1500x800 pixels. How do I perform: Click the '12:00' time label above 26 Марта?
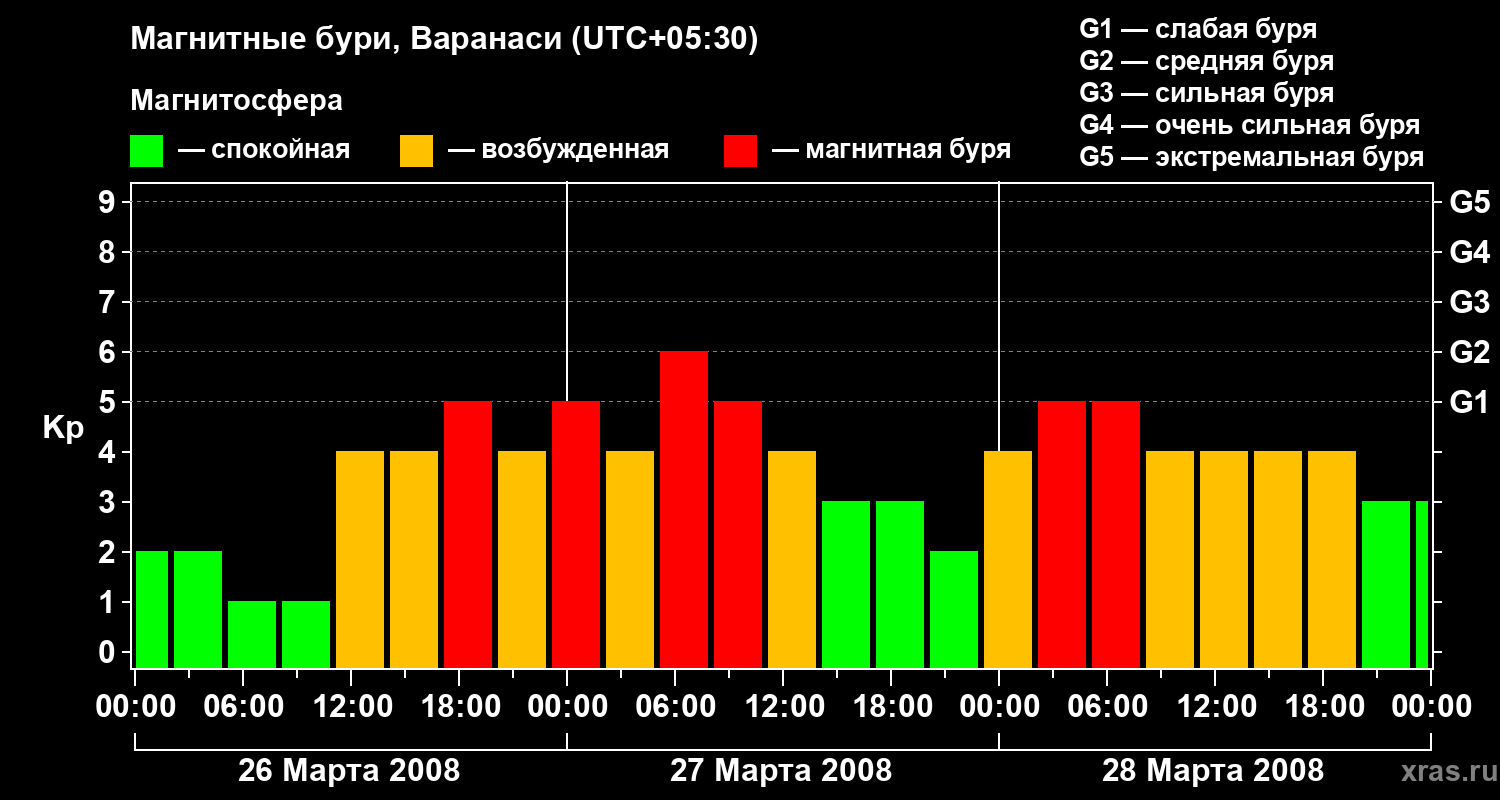click(351, 706)
